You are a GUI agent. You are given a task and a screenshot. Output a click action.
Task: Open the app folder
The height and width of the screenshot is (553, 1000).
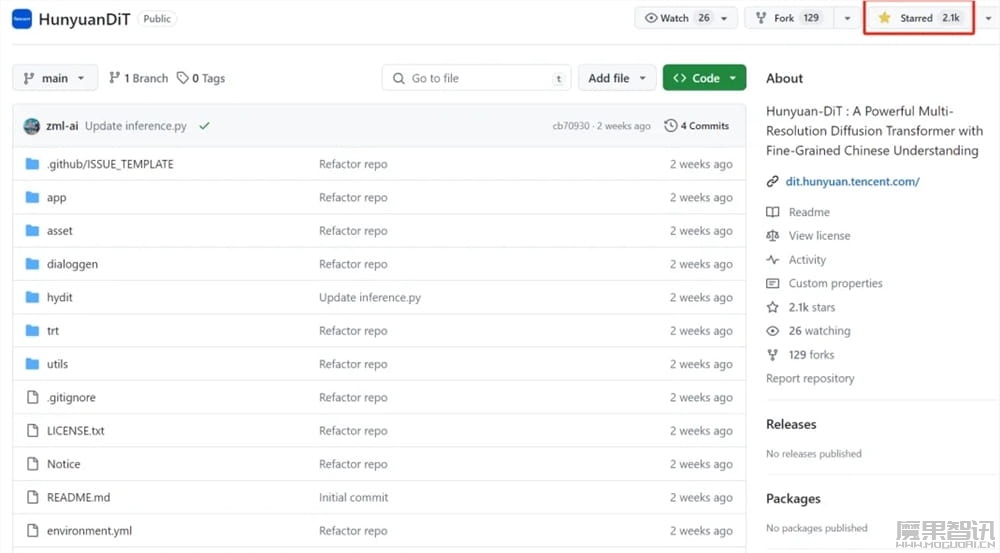56,198
